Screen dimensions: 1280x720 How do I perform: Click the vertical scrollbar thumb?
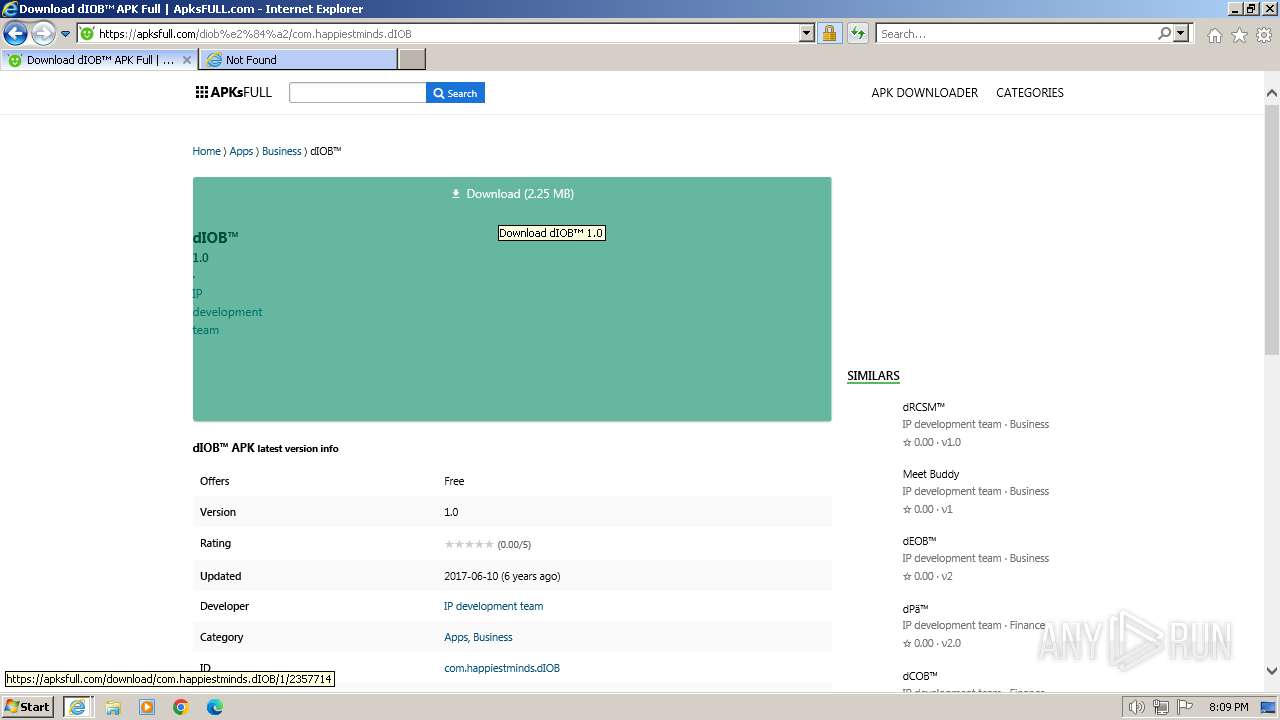[x=1272, y=228]
